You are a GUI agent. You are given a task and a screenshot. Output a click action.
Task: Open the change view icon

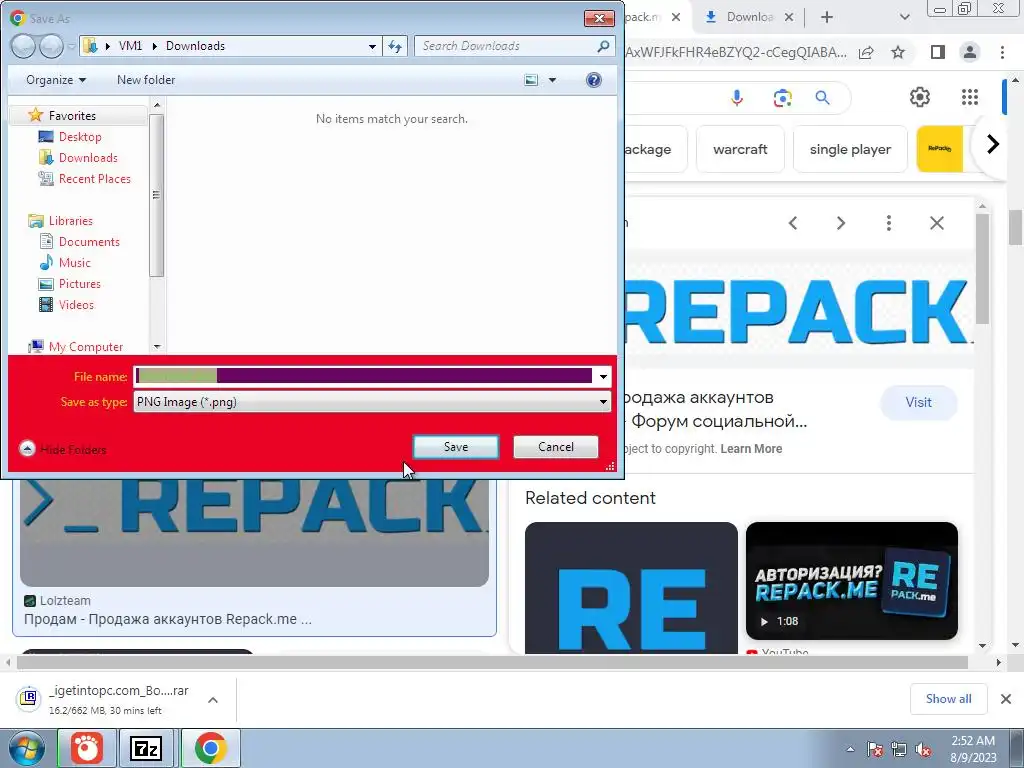532,80
